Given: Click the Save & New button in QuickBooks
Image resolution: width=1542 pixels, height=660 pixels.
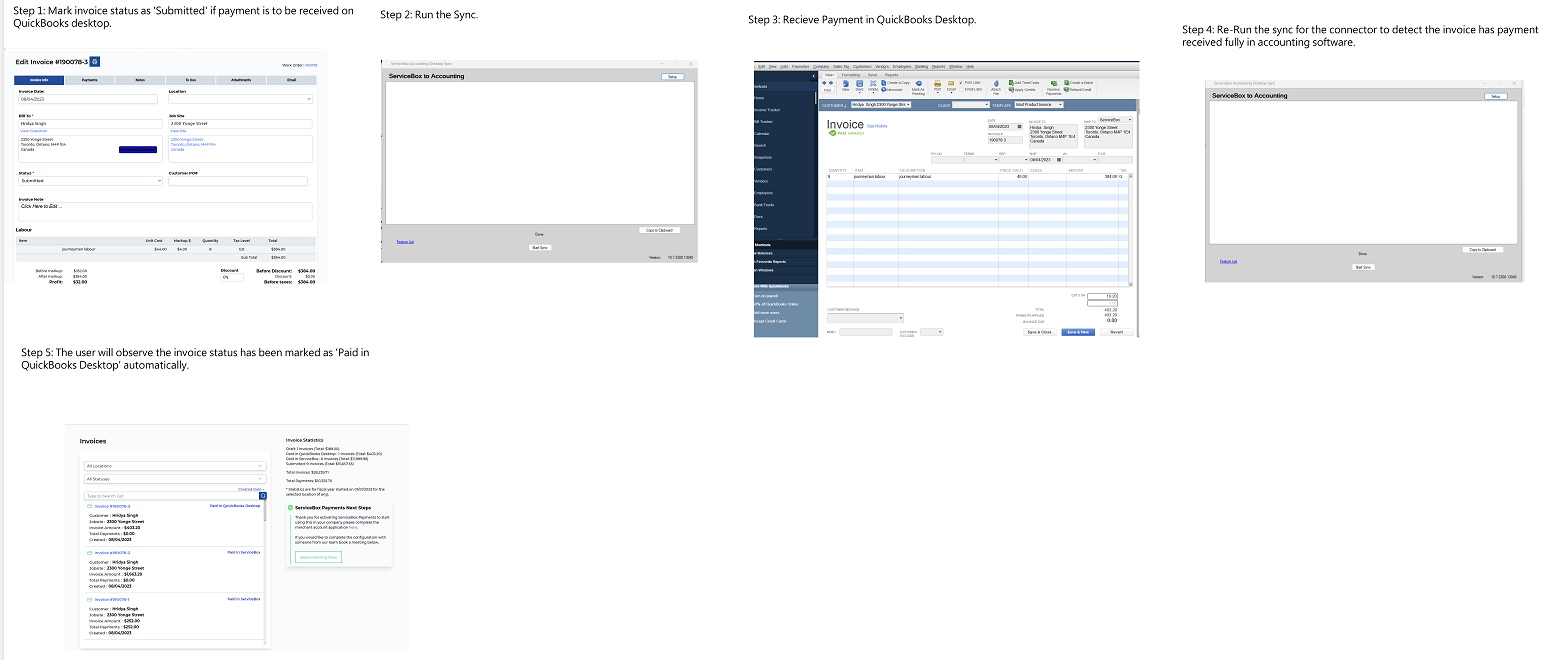Looking at the screenshot, I should 1077,332.
